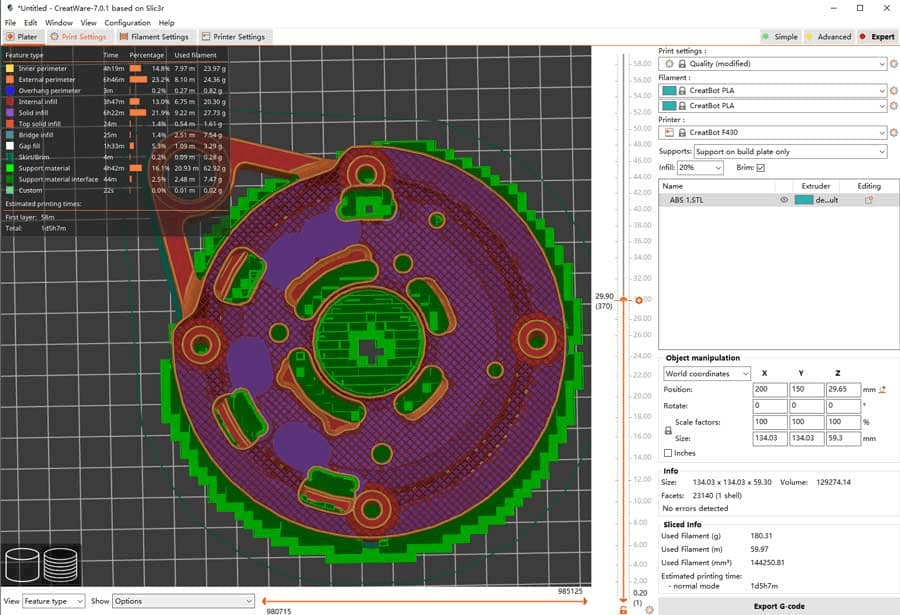Edit the Print settings preset via gear icon
The image size is (900, 615).
click(x=894, y=64)
